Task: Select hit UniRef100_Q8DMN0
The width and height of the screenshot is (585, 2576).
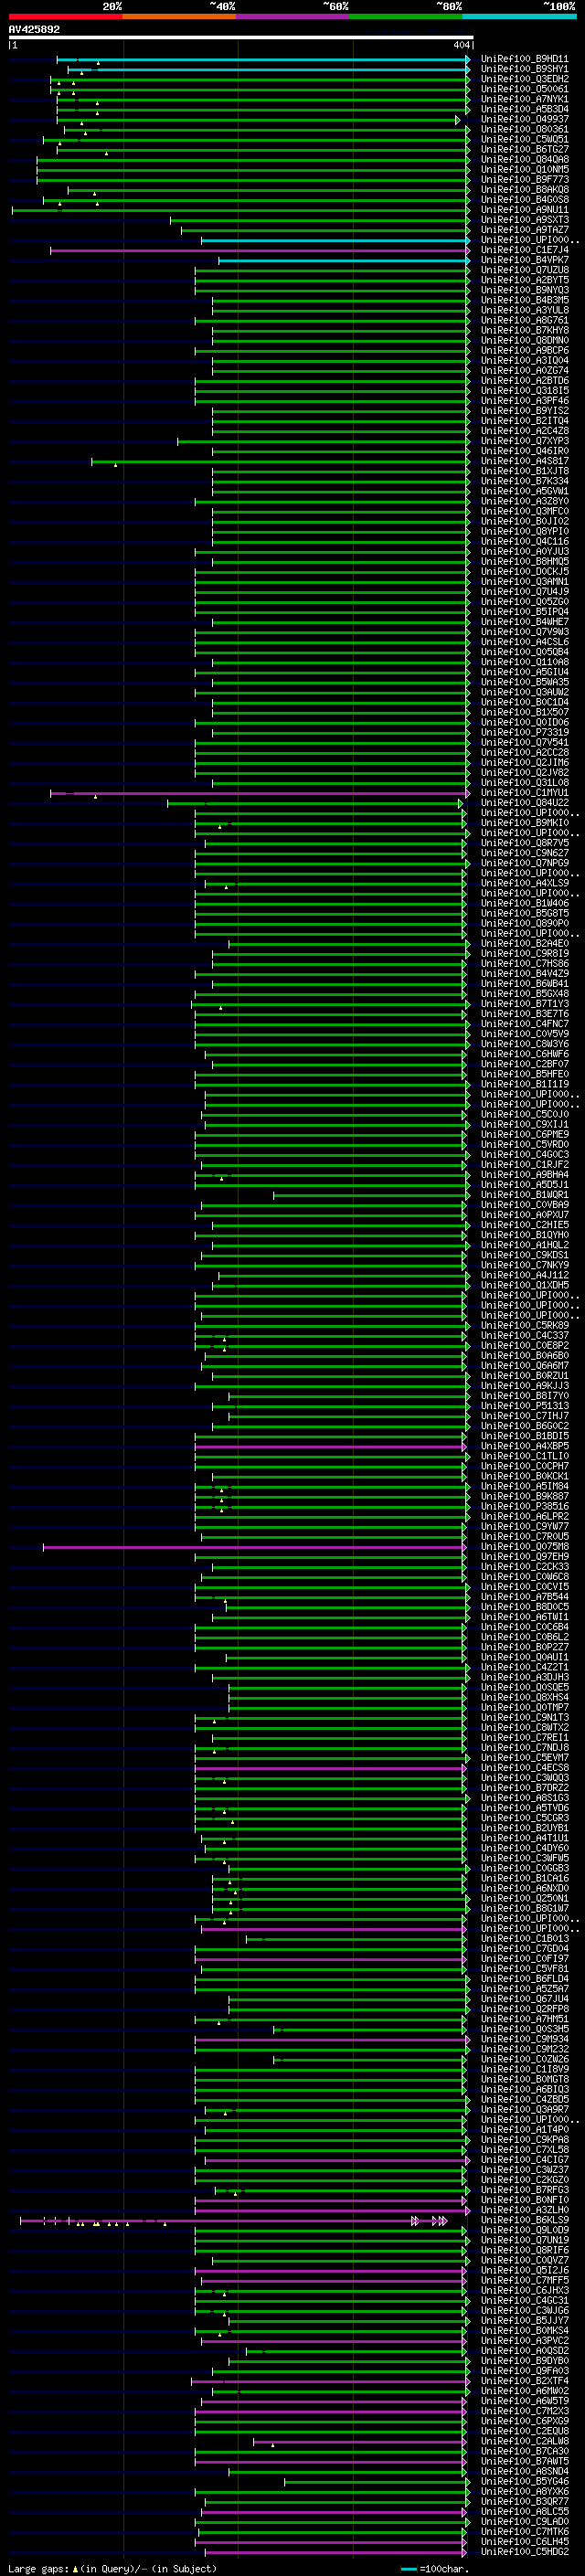Action: pyautogui.click(x=525, y=340)
